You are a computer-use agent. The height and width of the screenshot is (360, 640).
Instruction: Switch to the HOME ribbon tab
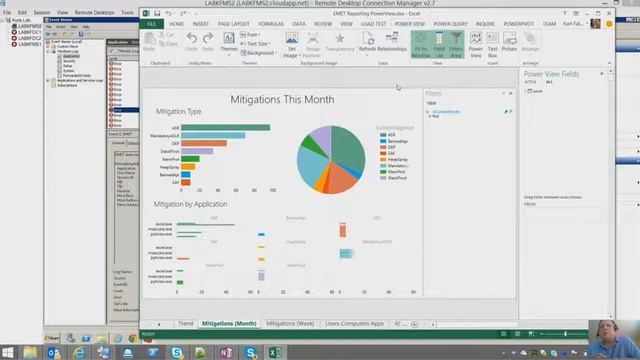(176, 24)
